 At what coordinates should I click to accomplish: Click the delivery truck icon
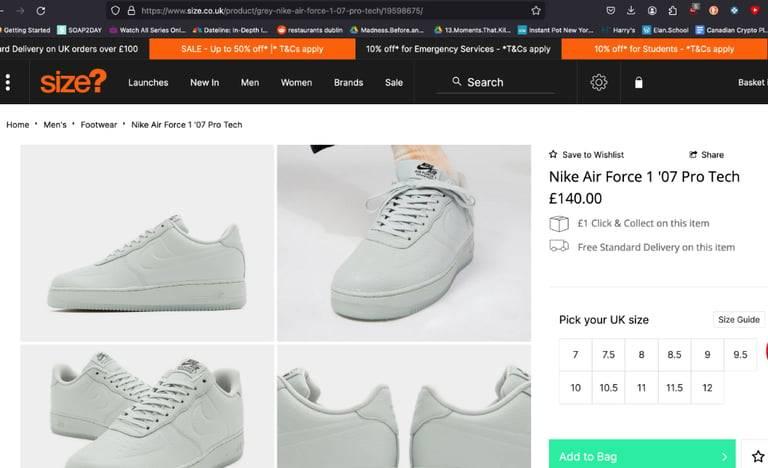559,246
